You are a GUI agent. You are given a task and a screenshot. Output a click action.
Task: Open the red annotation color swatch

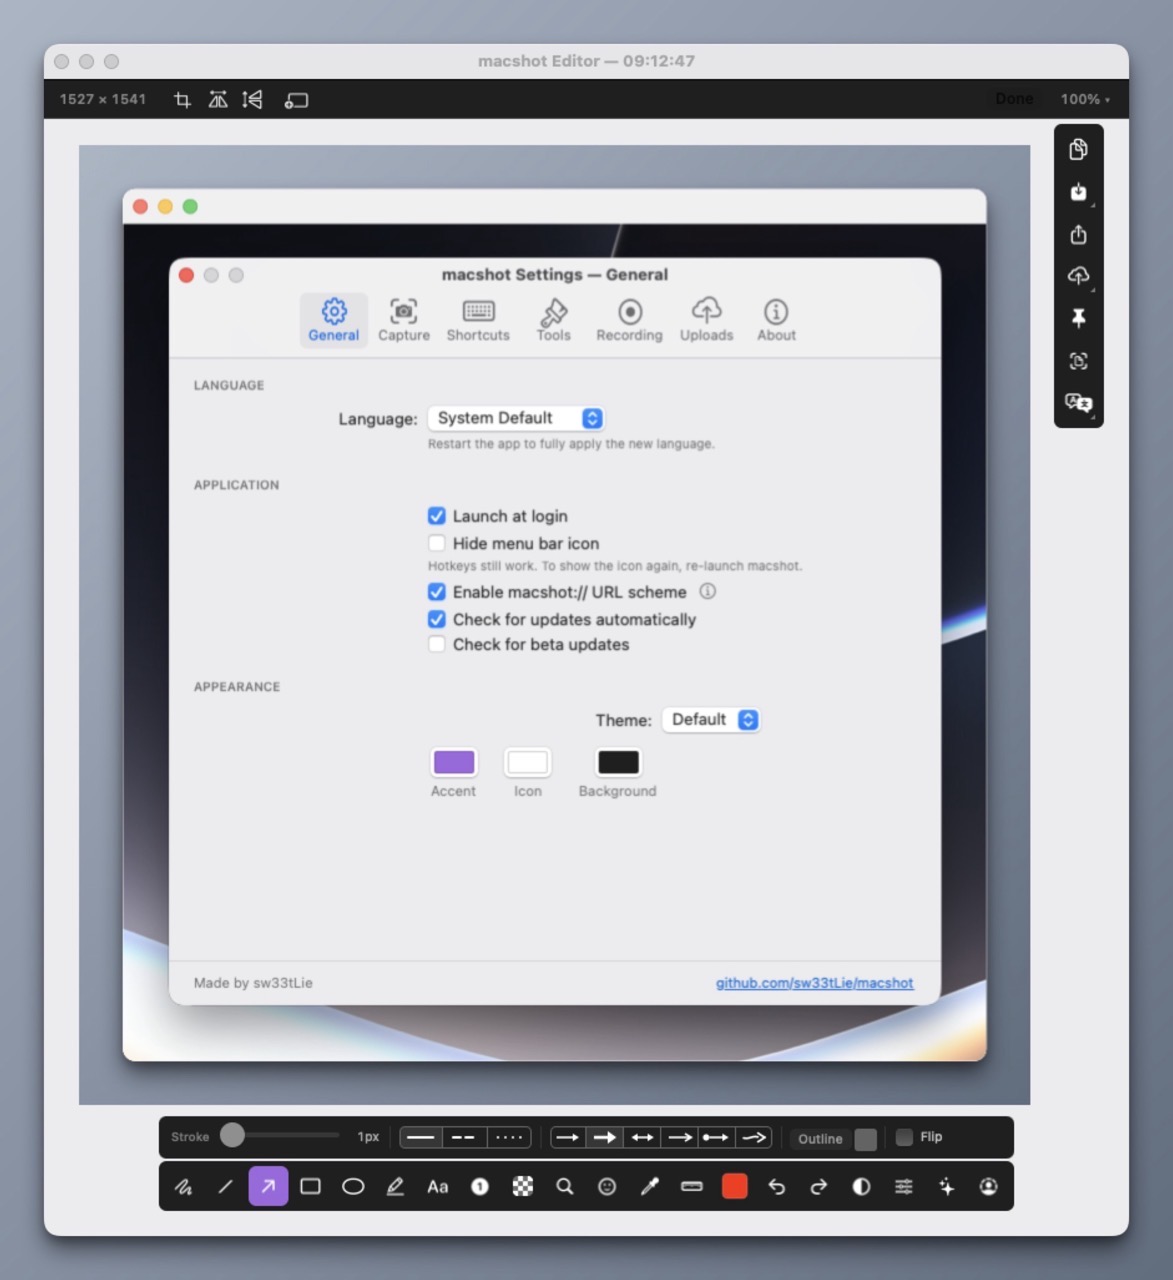(x=735, y=1187)
